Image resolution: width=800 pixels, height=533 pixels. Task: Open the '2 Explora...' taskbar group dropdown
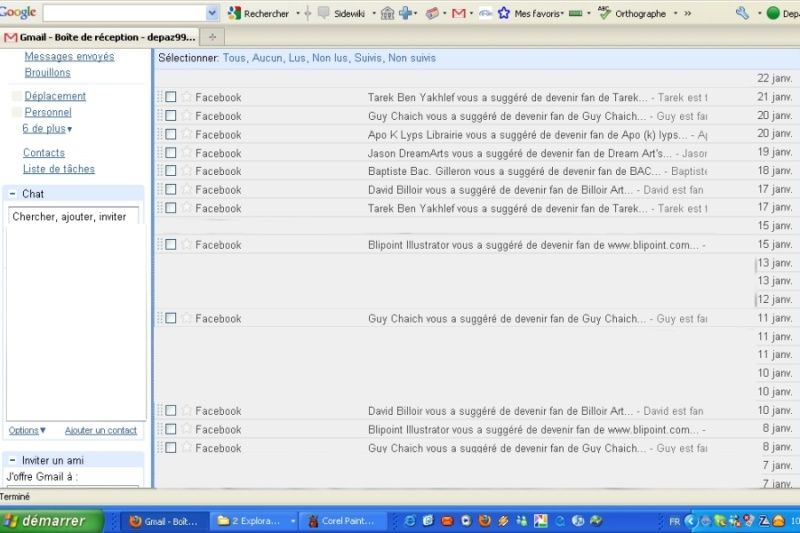click(x=293, y=521)
